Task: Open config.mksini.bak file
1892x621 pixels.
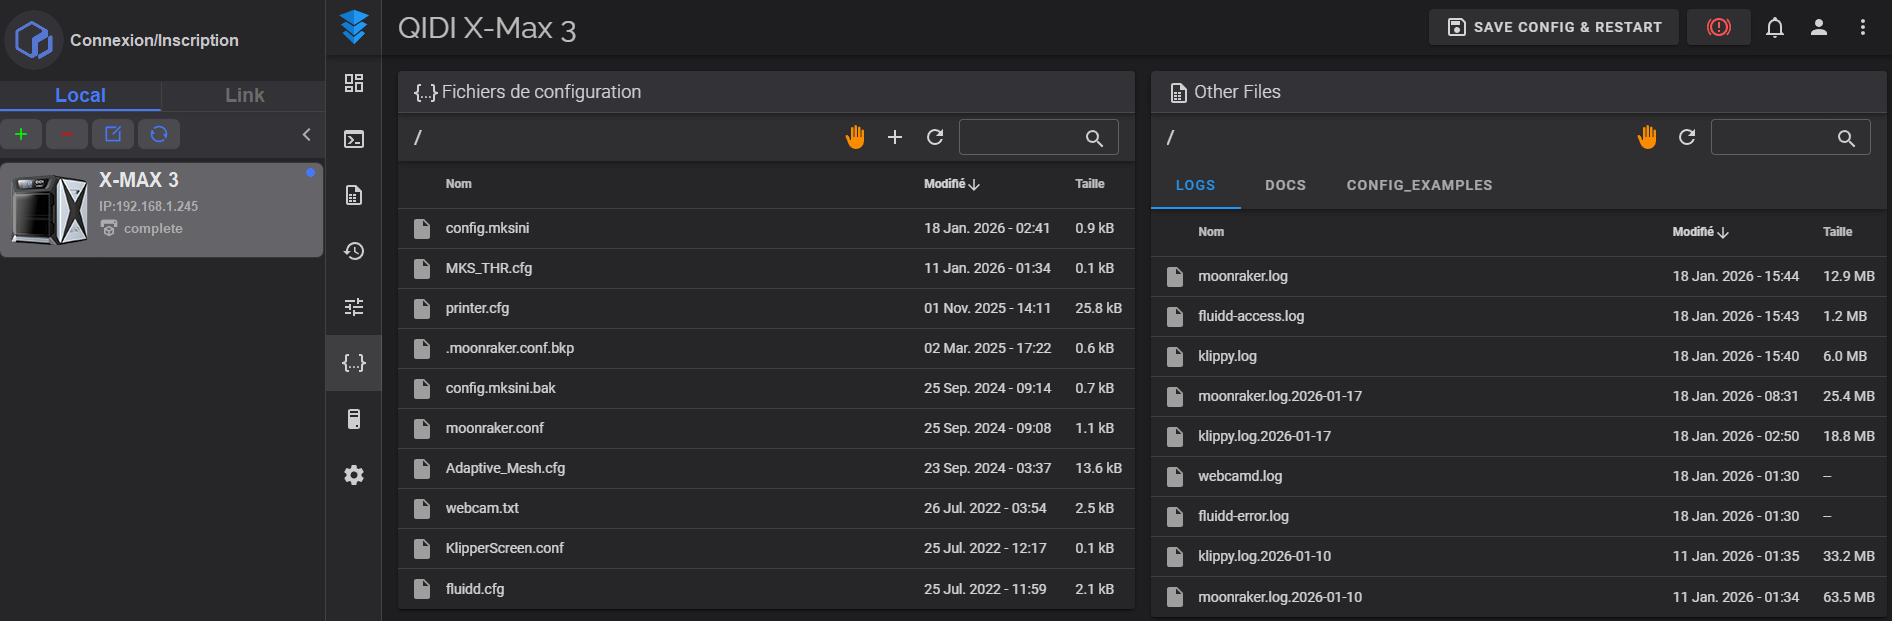Action: [766, 388]
